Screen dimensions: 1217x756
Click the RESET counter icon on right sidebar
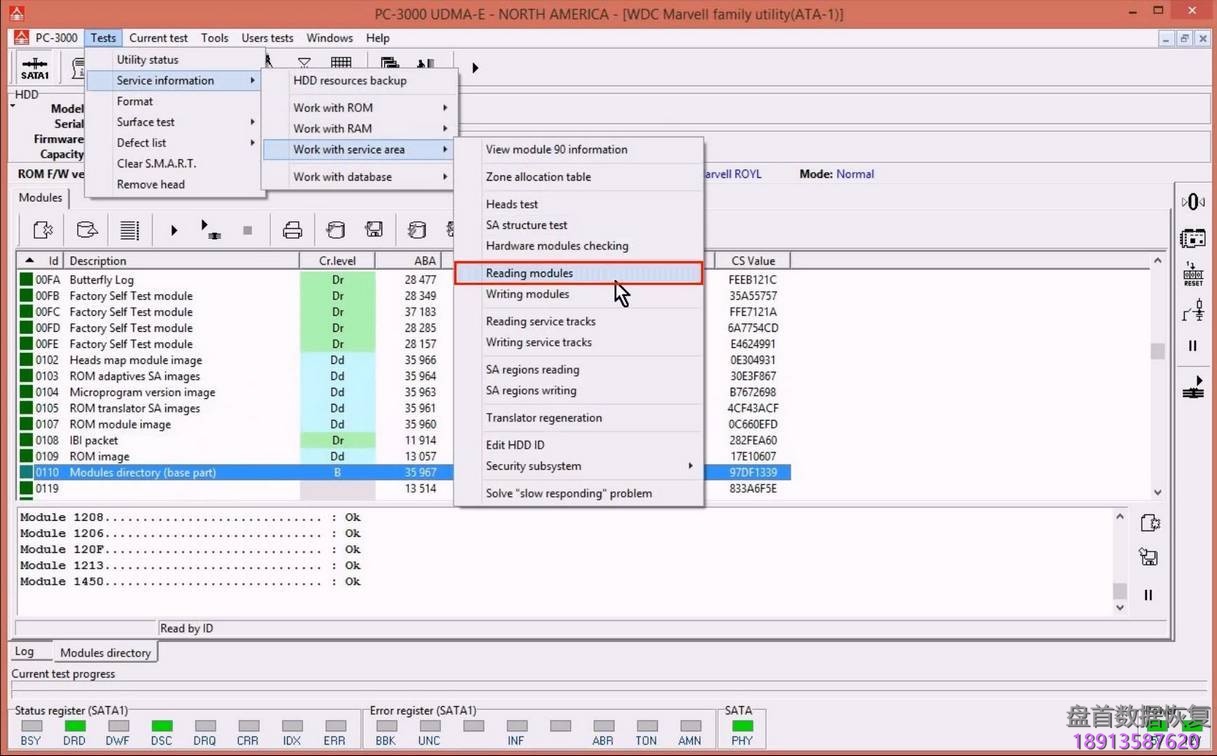click(1193, 275)
